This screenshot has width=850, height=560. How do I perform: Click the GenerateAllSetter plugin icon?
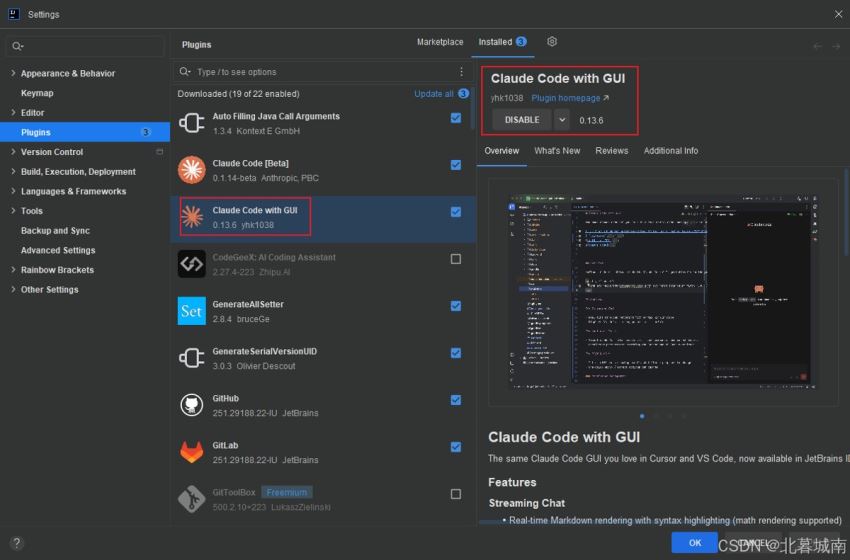(x=191, y=311)
